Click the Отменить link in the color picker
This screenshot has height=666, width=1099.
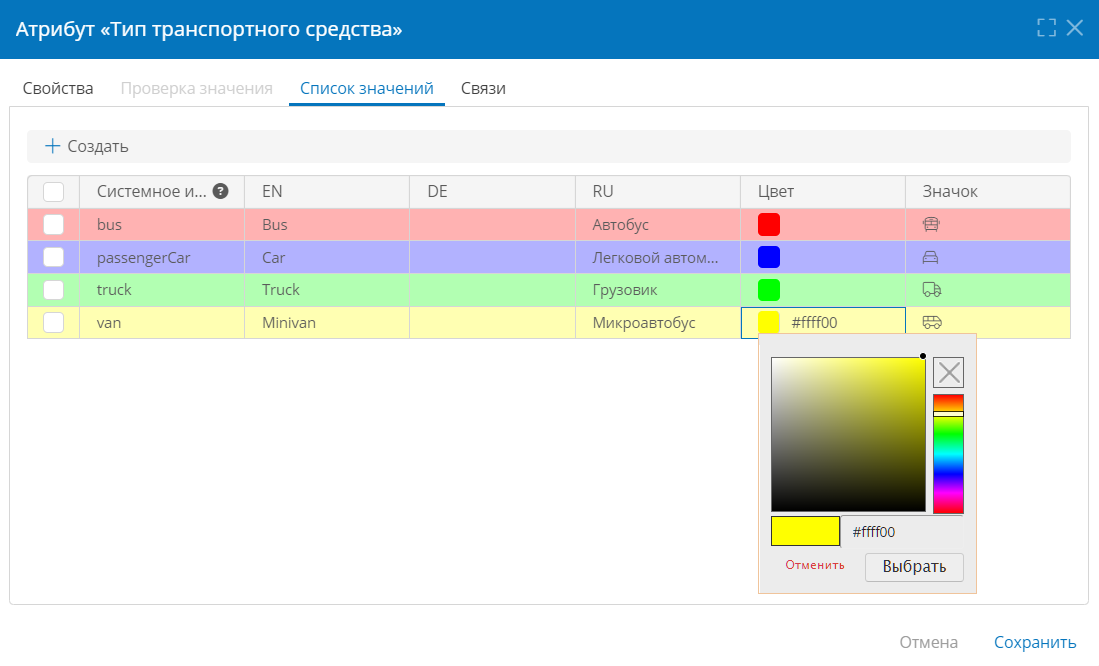click(x=814, y=565)
